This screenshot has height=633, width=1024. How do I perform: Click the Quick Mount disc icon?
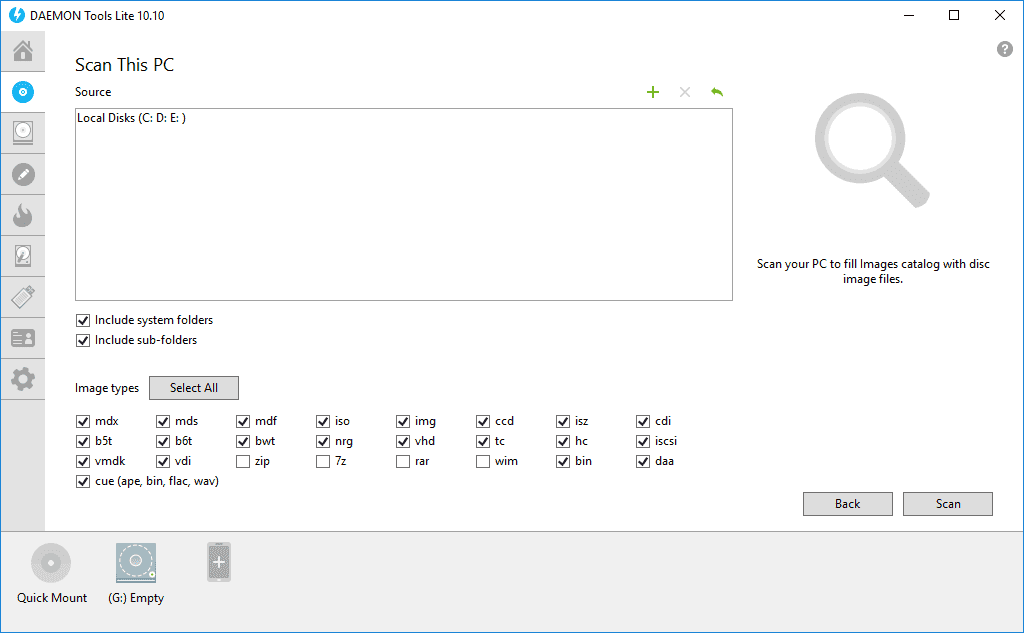point(51,562)
